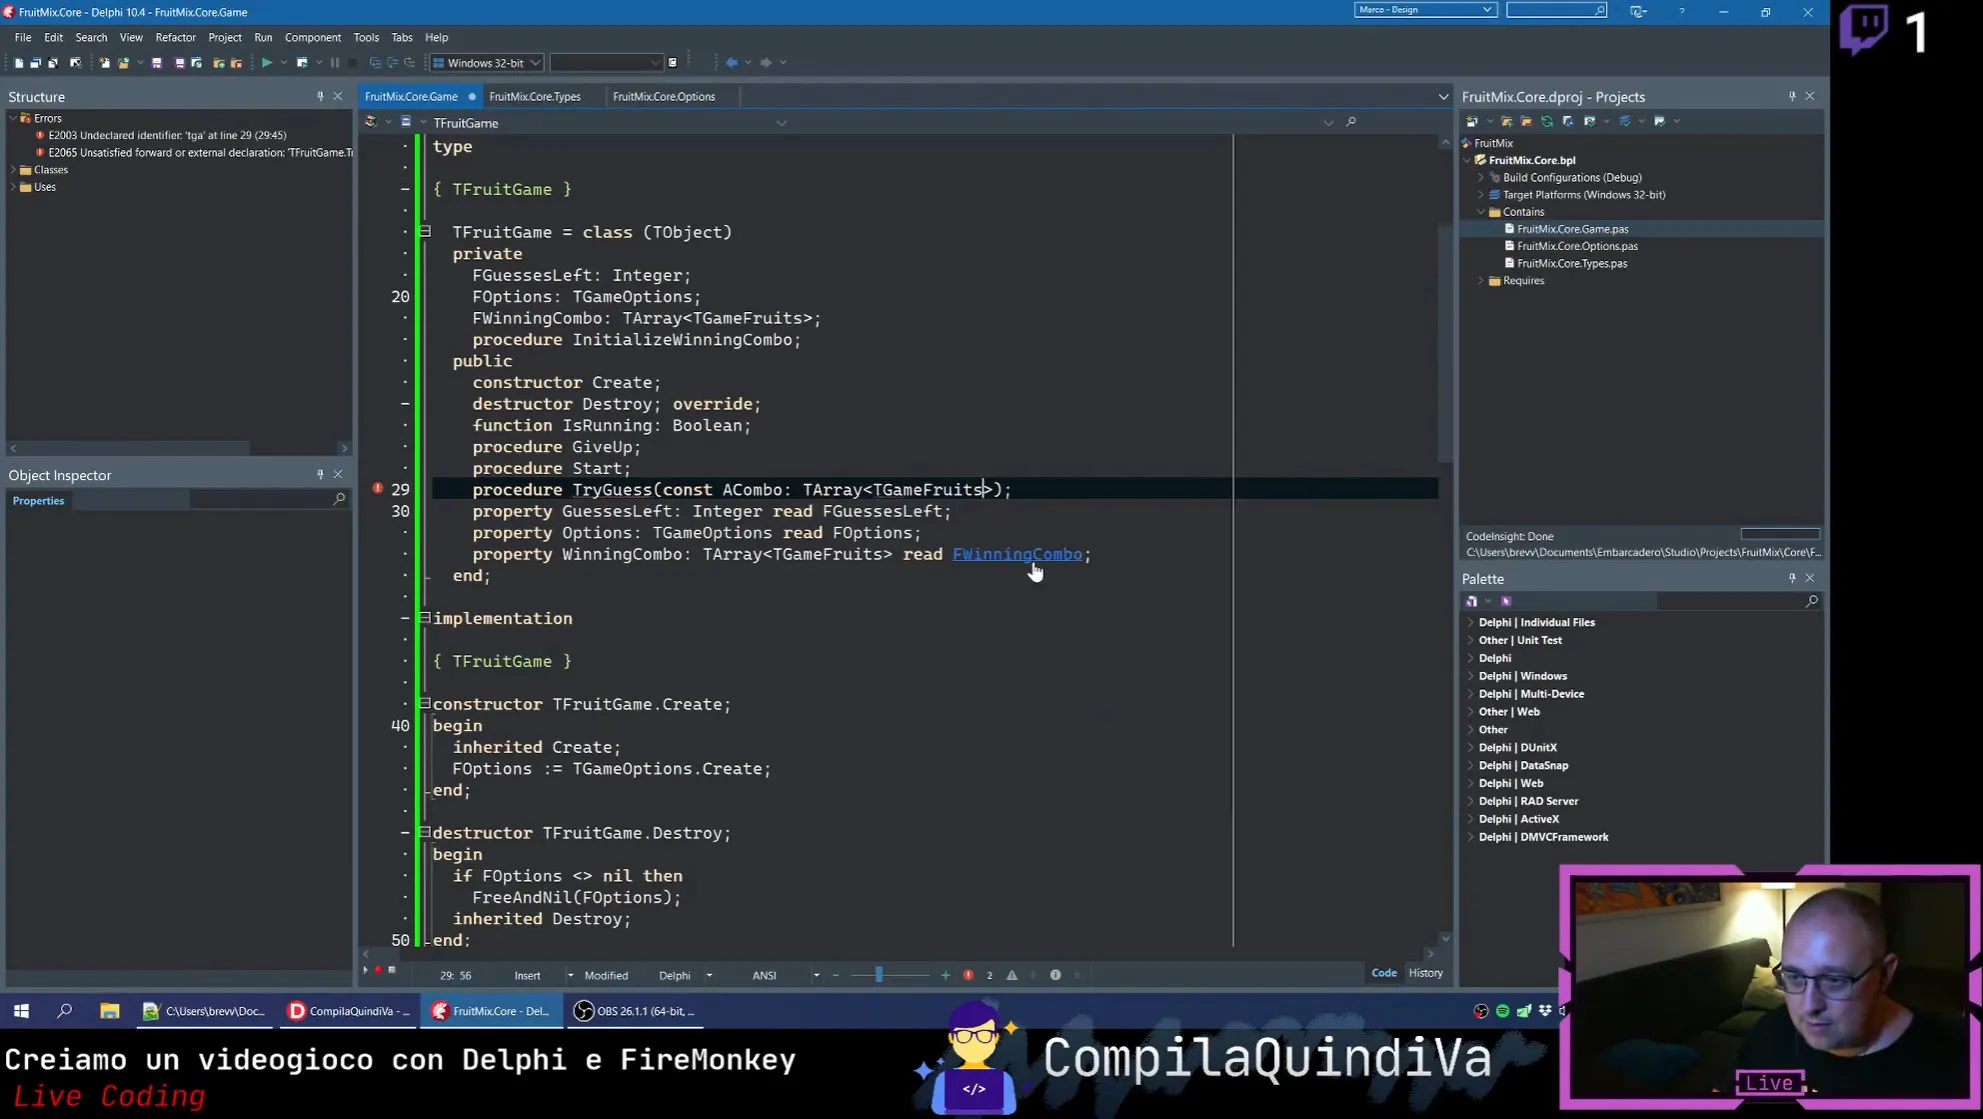Open FruitMix.Core.Options.pas in Projects tree

pos(1577,246)
